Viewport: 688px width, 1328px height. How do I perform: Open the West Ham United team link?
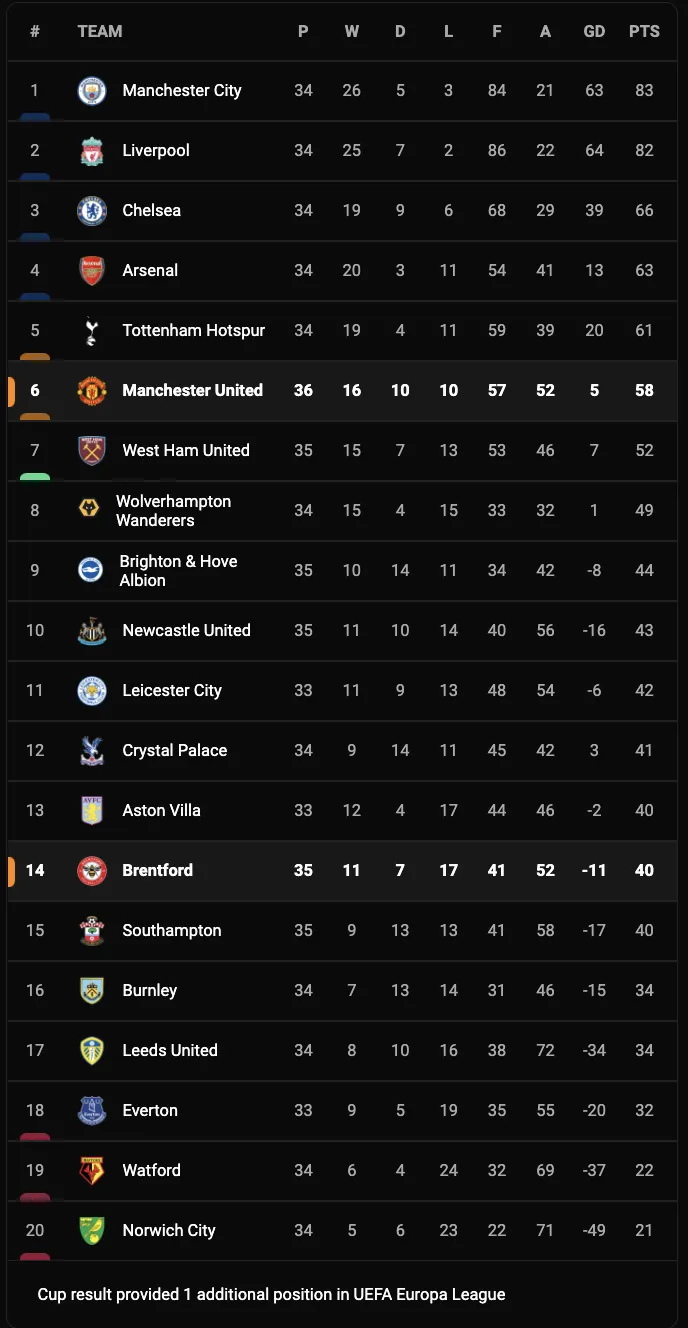click(x=186, y=451)
